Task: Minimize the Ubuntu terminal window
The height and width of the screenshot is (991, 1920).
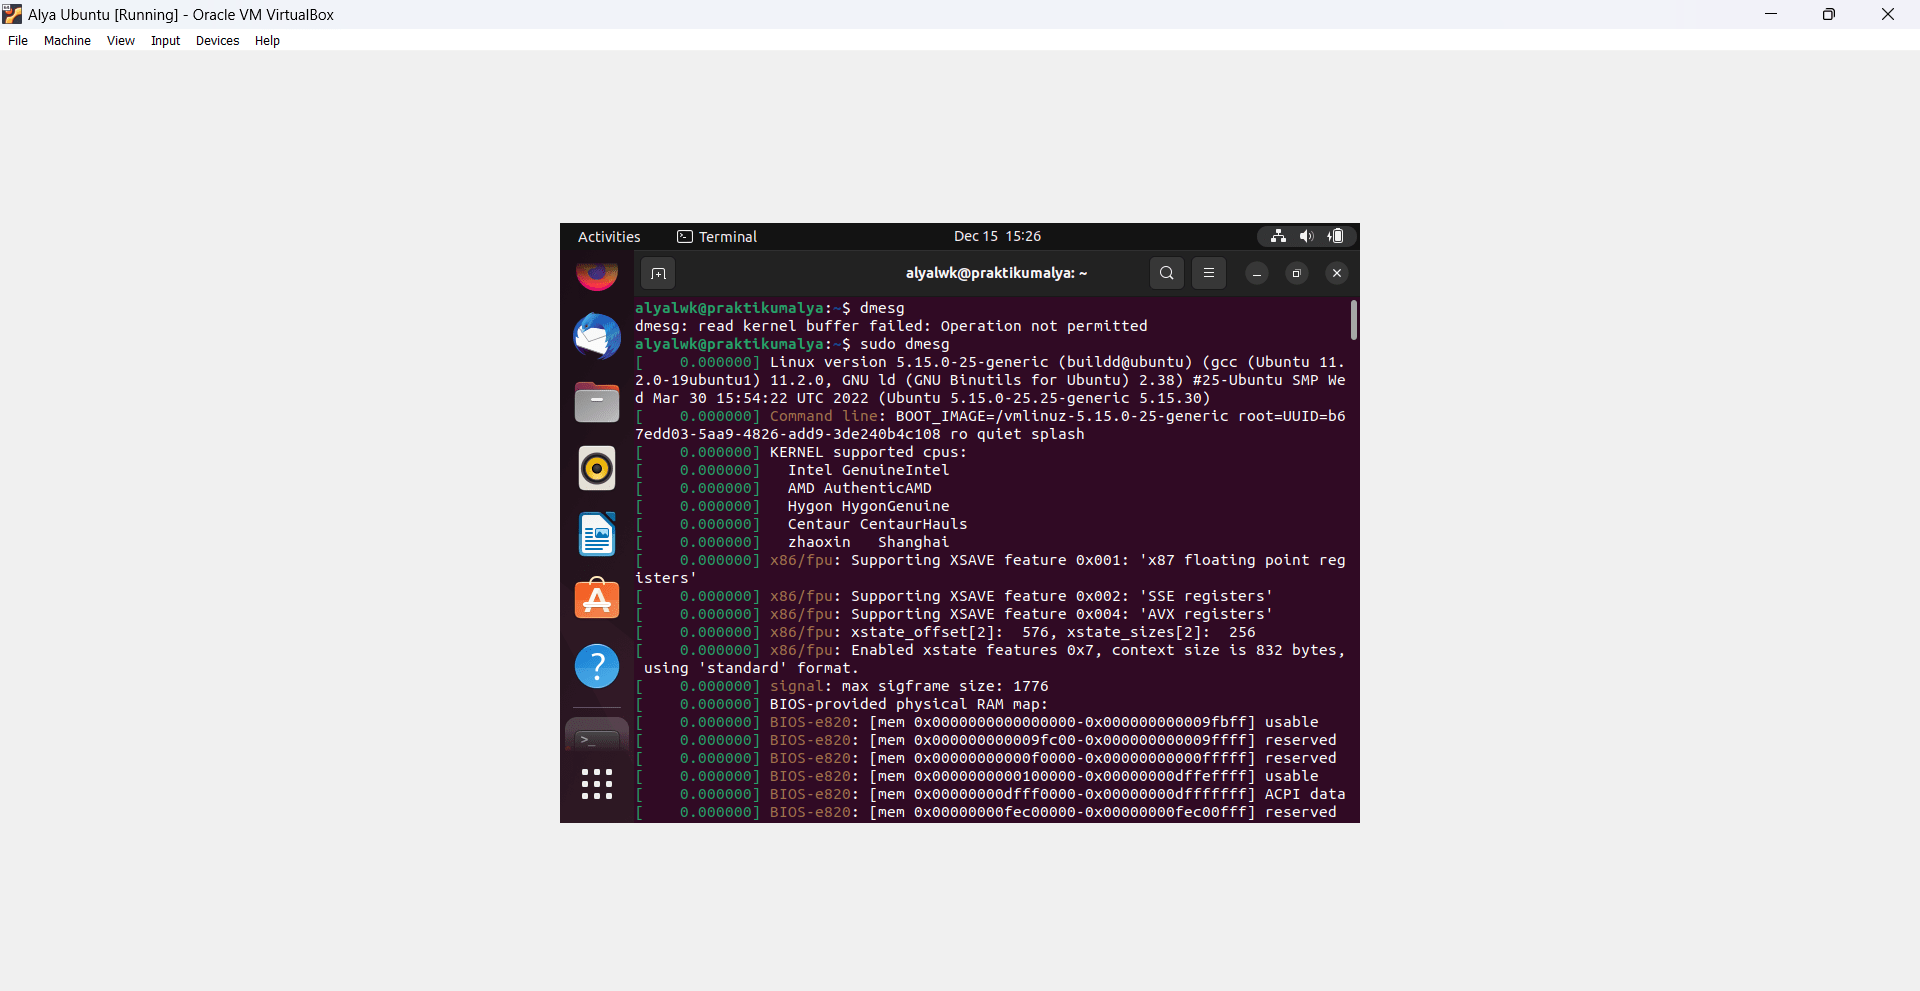Action: 1257,273
